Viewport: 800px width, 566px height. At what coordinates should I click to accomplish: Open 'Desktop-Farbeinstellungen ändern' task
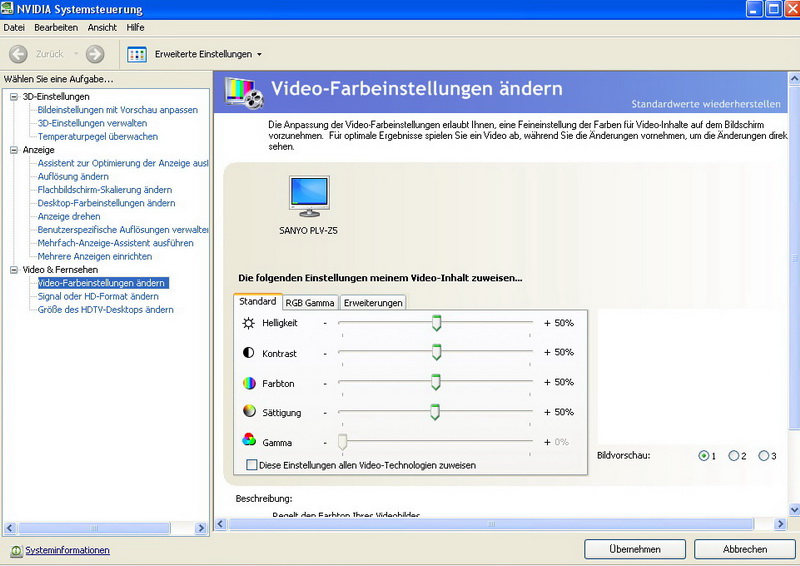coord(106,203)
